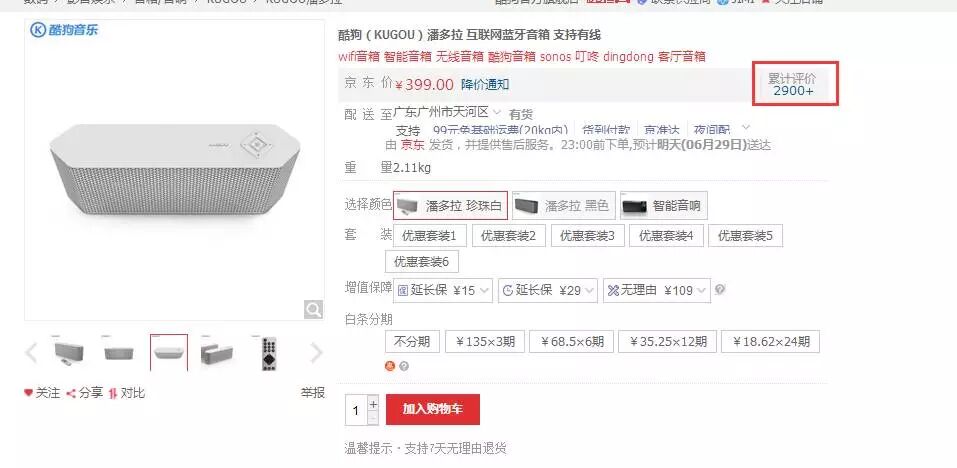
Task: Select the 潘多拉 黑色 color option
Action: coord(563,206)
